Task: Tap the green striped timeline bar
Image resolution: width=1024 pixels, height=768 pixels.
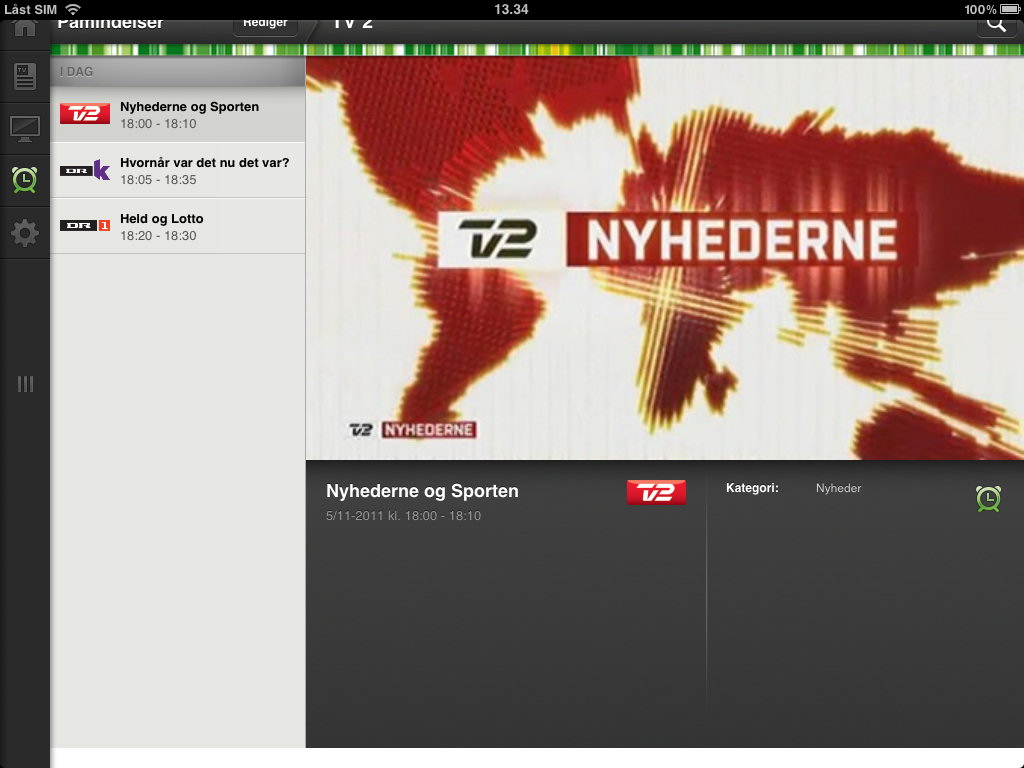Action: click(537, 50)
